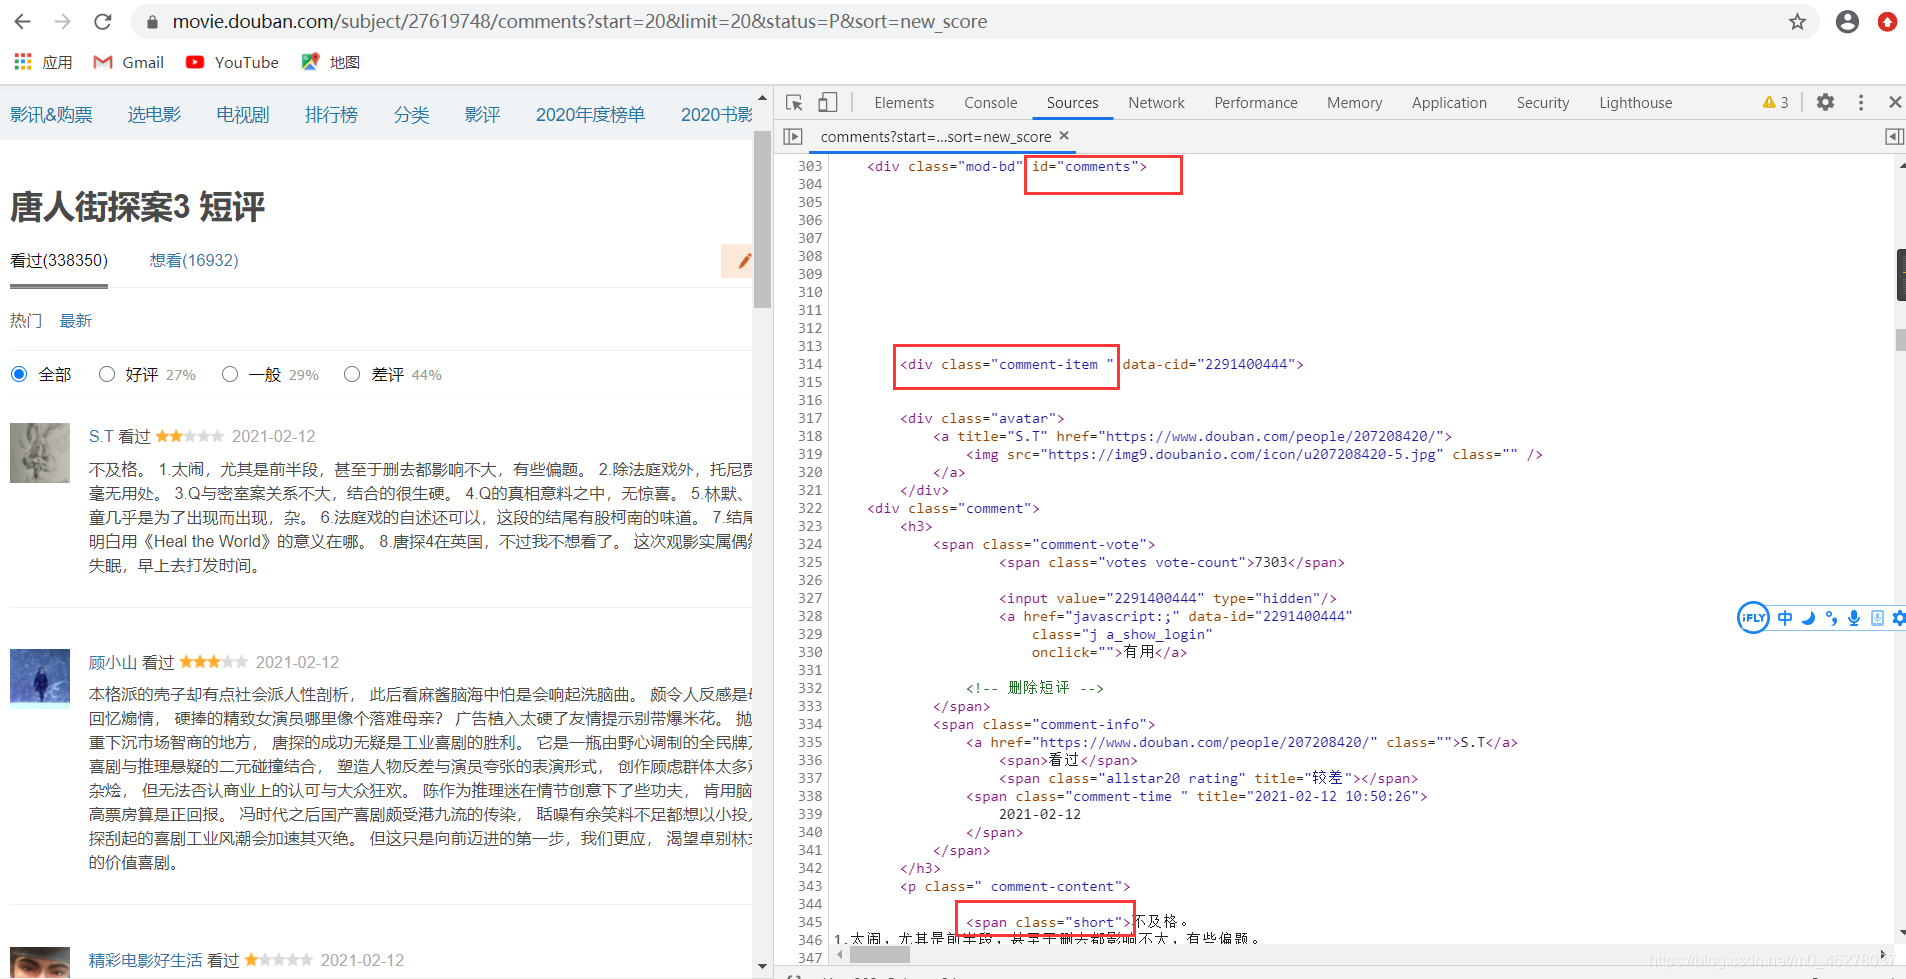Click the webpage scrollbar down arrow
This screenshot has height=979, width=1906.
[x=762, y=966]
